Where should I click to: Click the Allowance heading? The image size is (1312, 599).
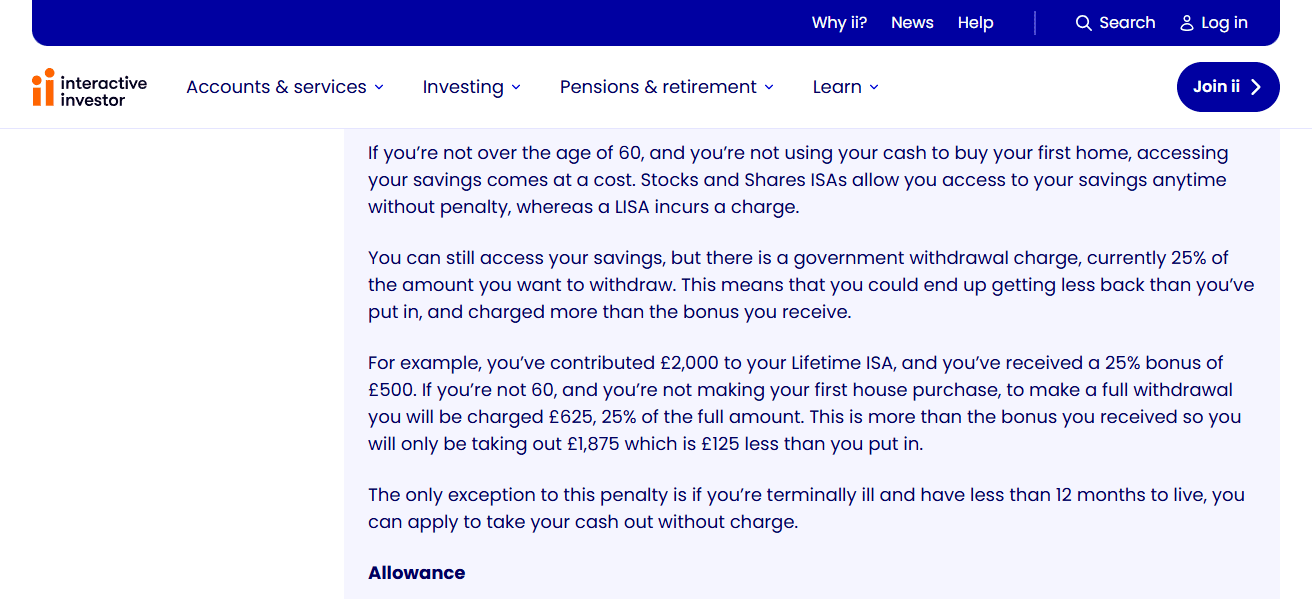click(x=416, y=573)
